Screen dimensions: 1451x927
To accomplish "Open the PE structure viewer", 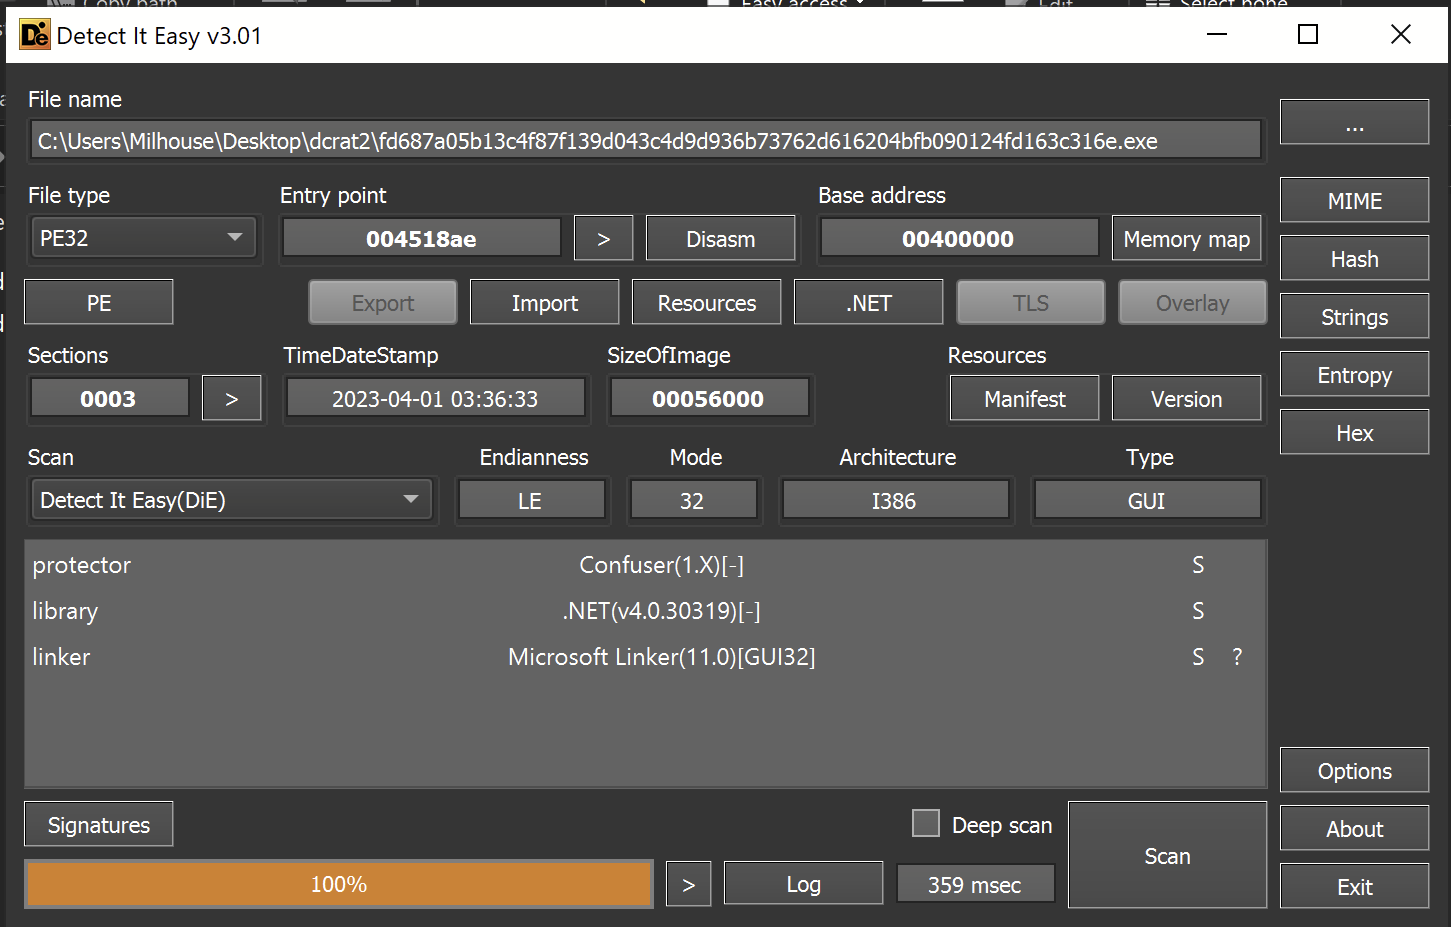I will tap(99, 303).
